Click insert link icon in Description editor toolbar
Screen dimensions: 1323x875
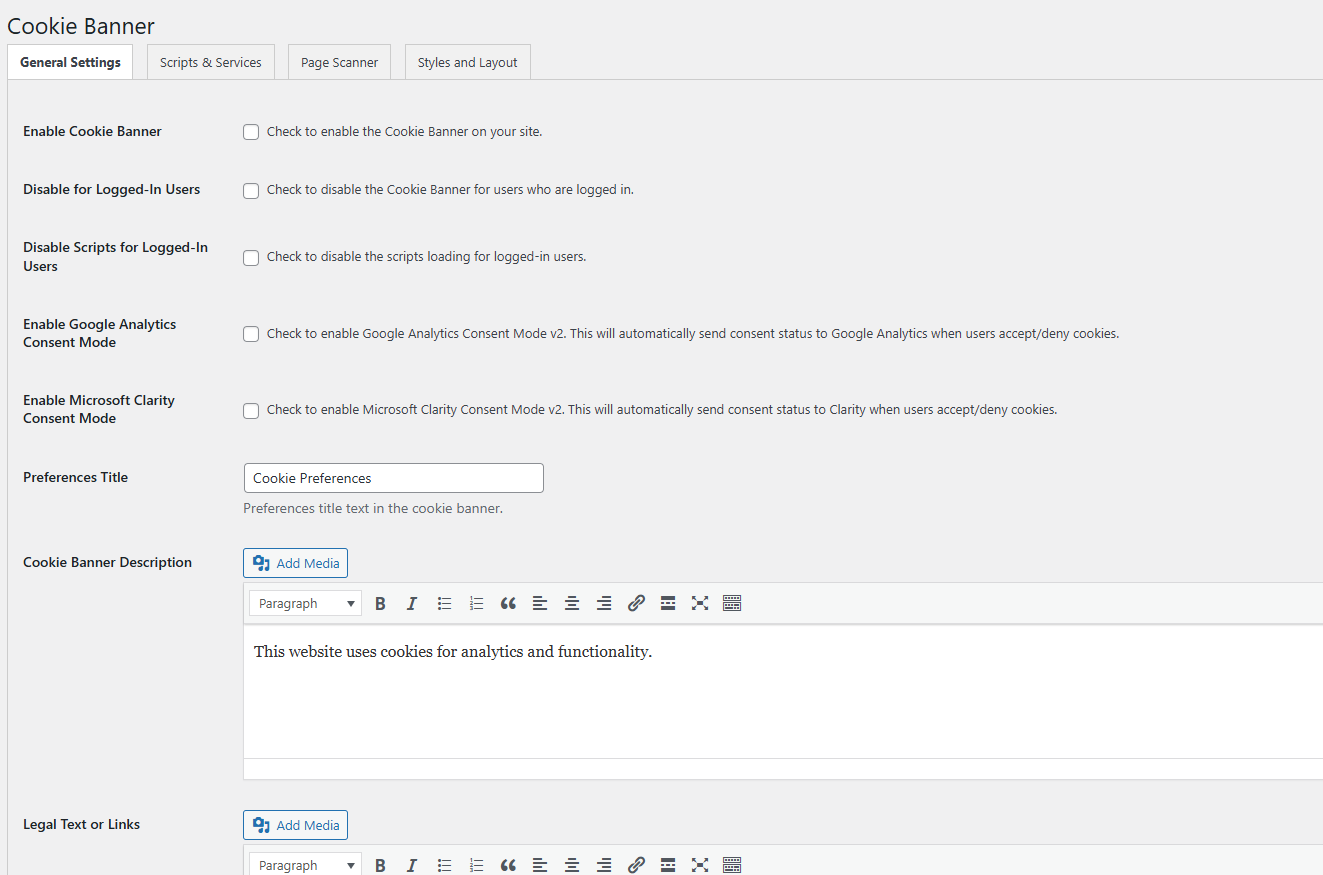(x=636, y=603)
